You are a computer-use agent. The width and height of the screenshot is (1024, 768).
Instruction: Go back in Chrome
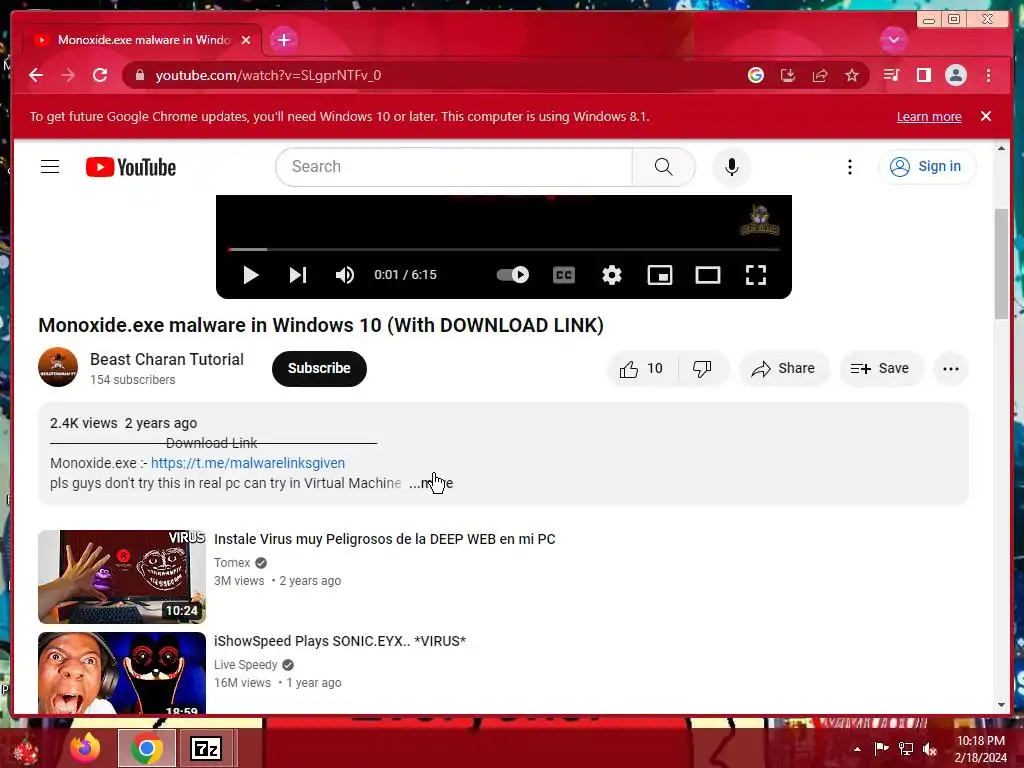coord(36,75)
